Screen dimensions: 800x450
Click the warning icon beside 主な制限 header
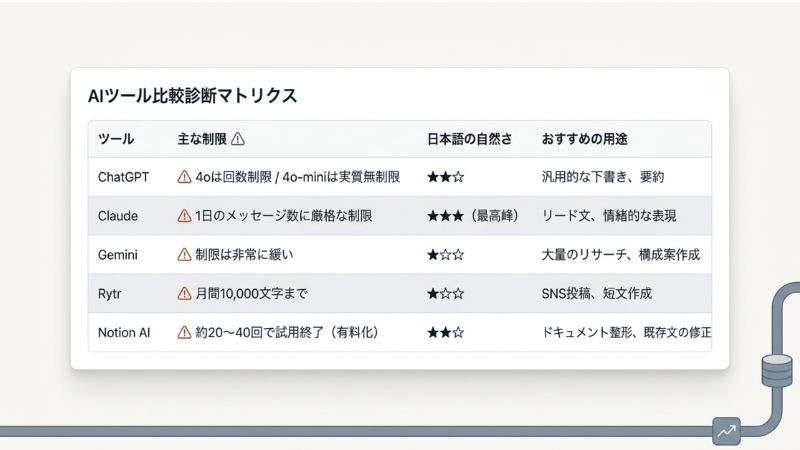[x=238, y=139]
